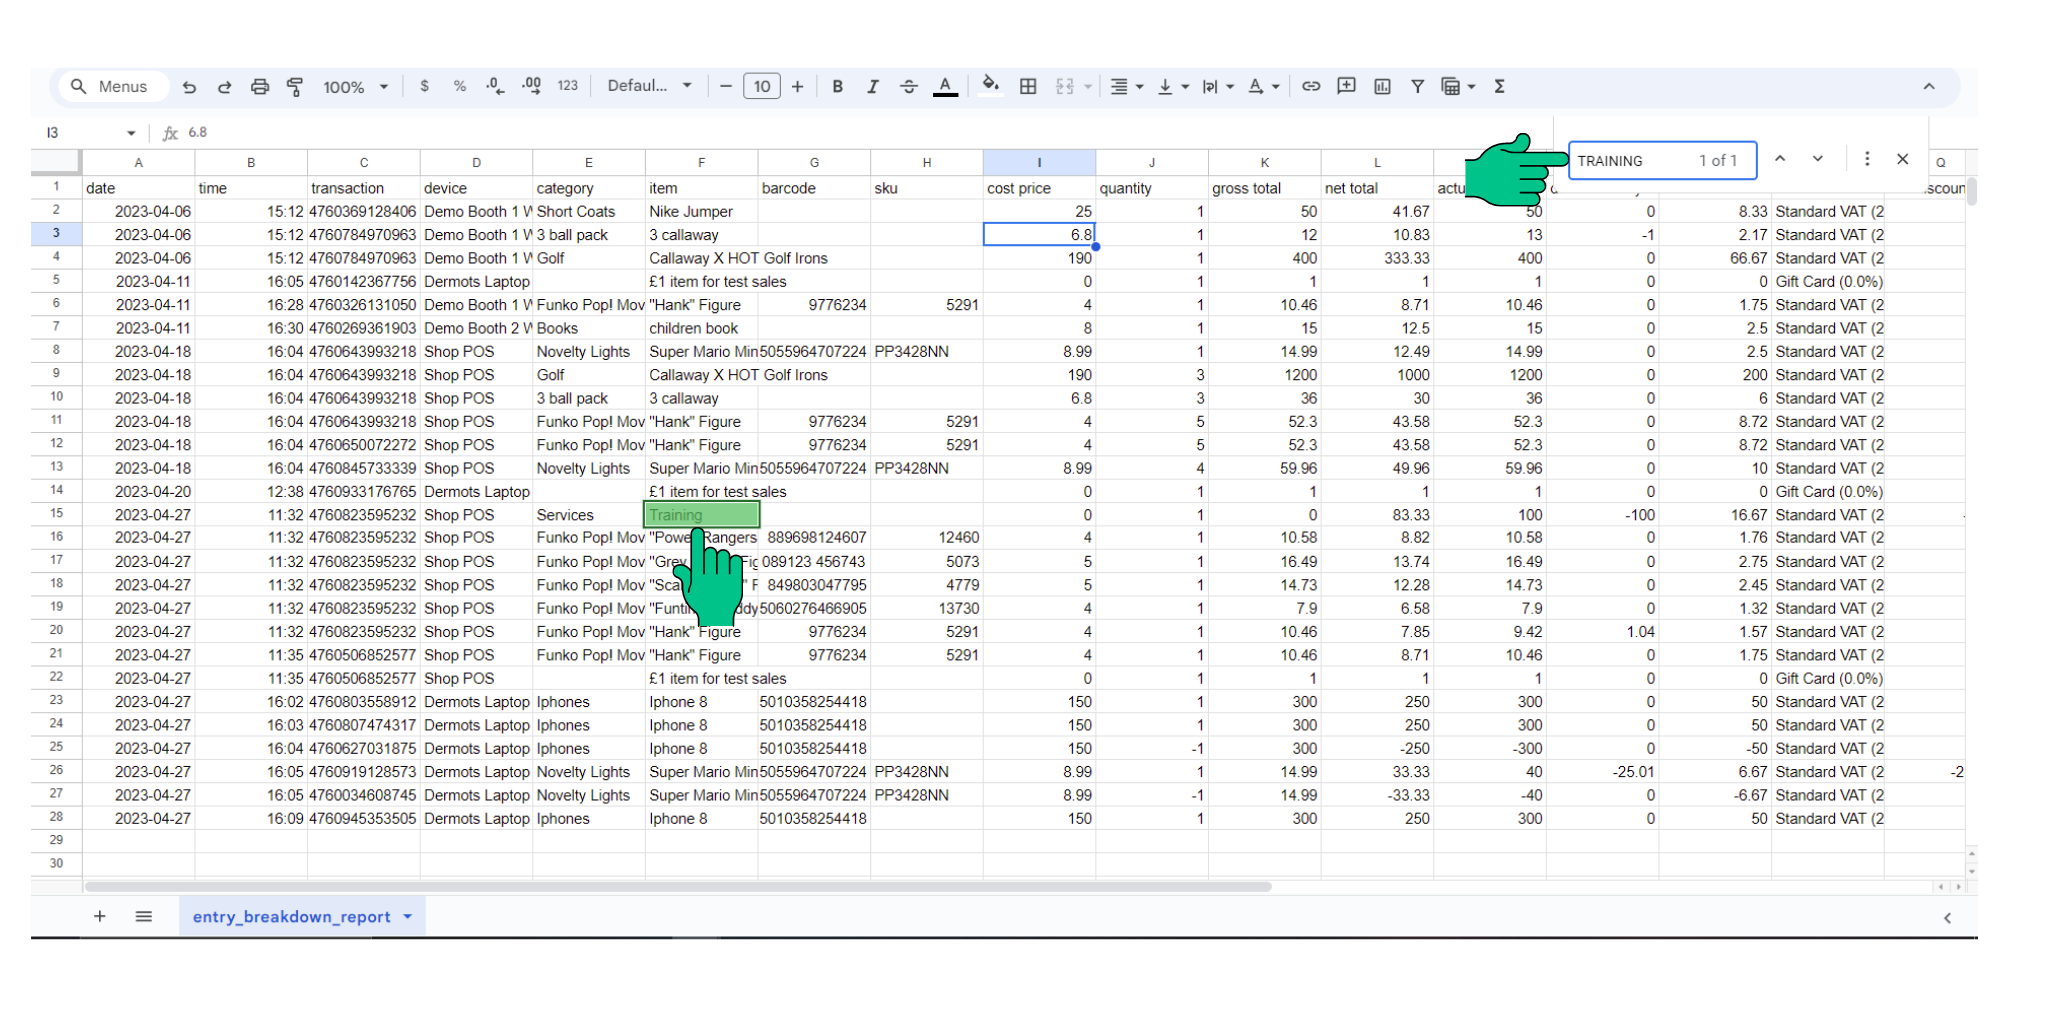Viewport: 2048px width, 1024px height.
Task: Click the Services category cell
Action: [588, 515]
